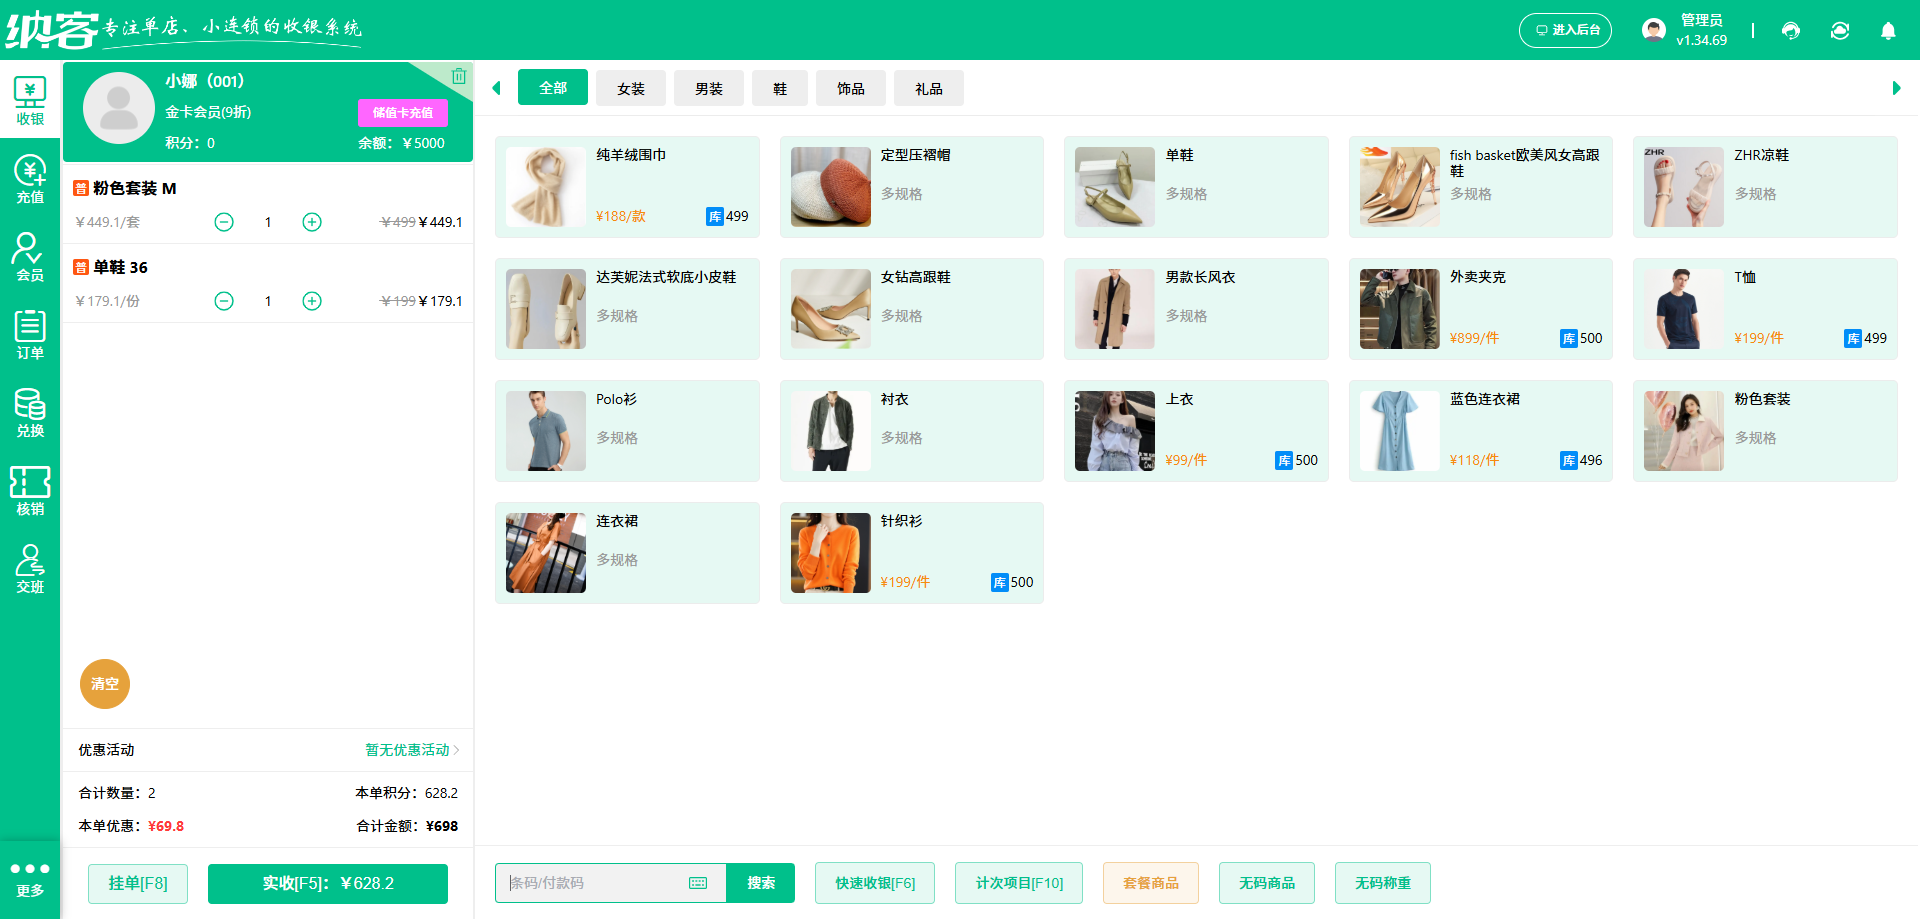Click the trash icon on member card
This screenshot has height=919, width=1920.
[459, 76]
